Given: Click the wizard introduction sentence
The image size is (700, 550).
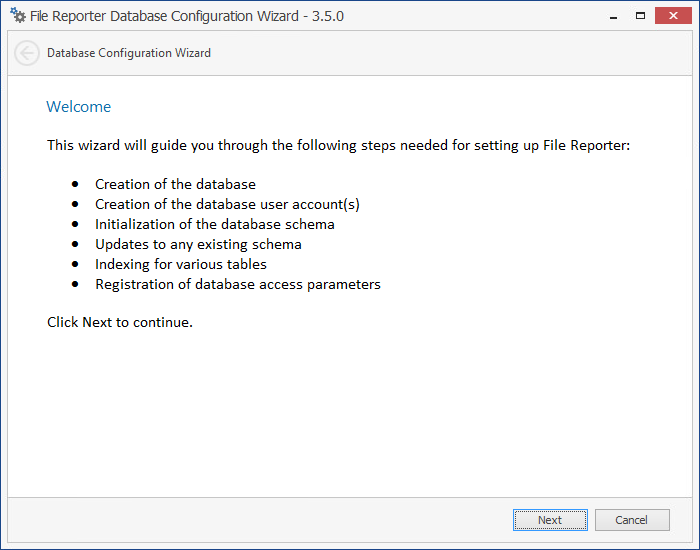Looking at the screenshot, I should click(338, 145).
